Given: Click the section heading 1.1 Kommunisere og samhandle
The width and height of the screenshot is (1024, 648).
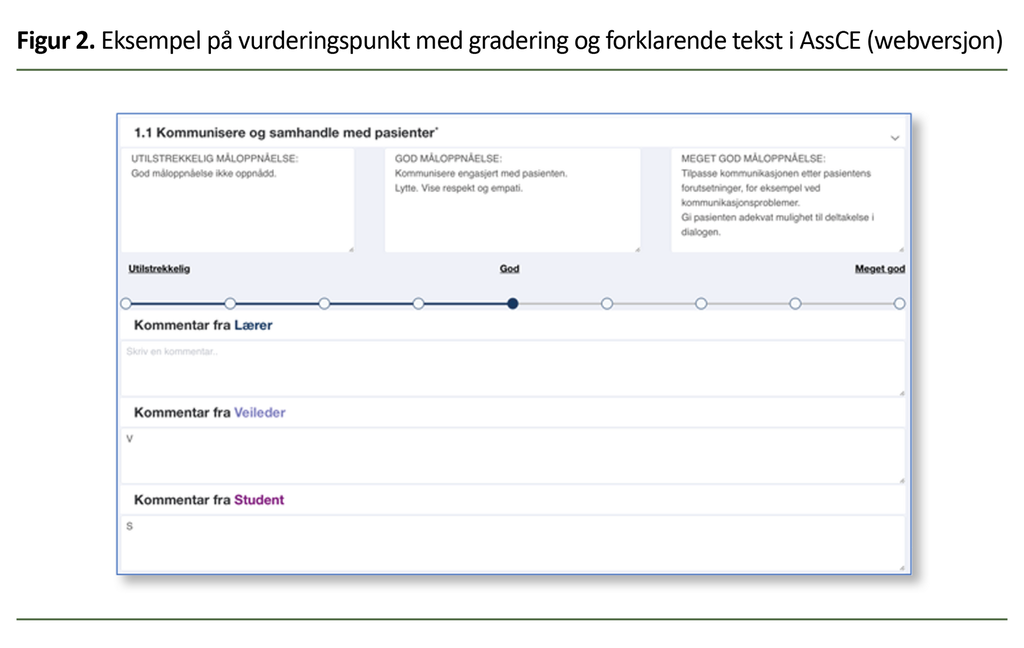Looking at the screenshot, I should pyautogui.click(x=286, y=132).
